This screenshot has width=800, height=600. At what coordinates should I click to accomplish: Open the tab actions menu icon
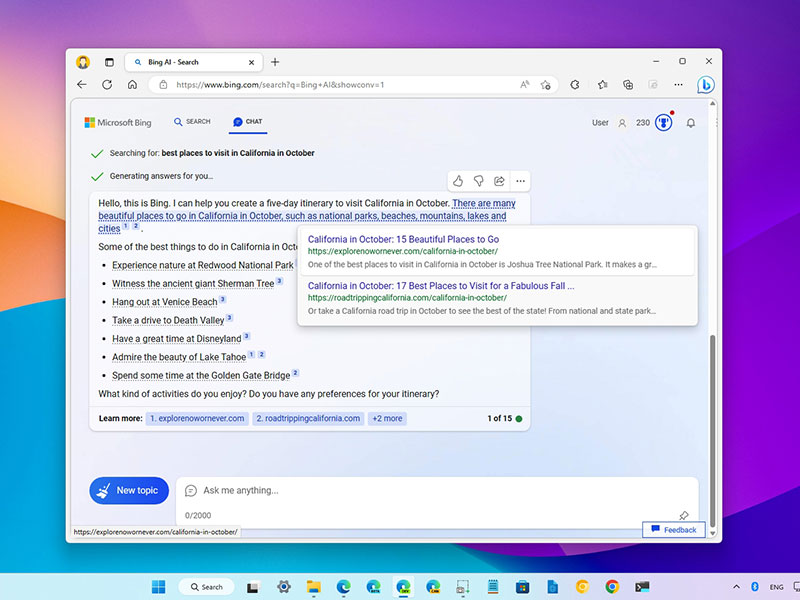coord(109,62)
